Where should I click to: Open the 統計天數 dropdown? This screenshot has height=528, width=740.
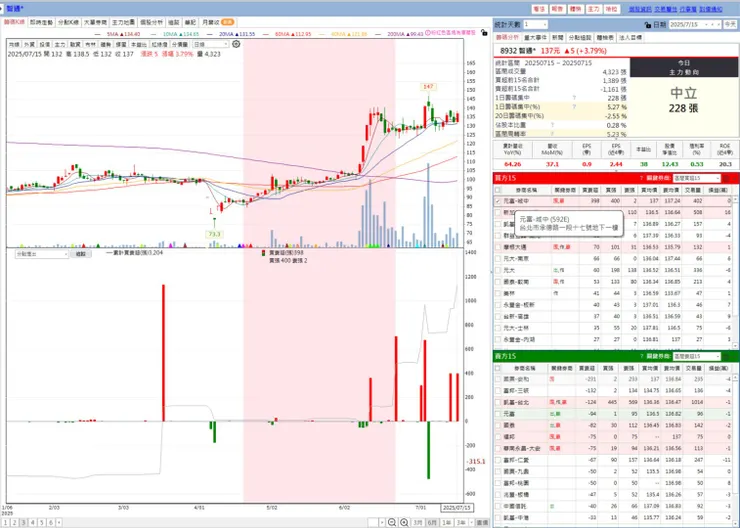[x=535, y=25]
